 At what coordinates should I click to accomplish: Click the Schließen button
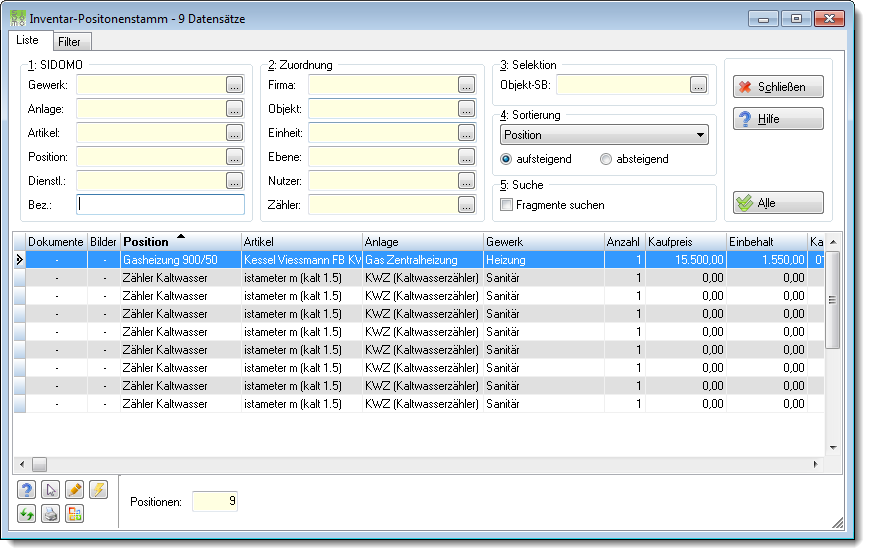[x=778, y=87]
